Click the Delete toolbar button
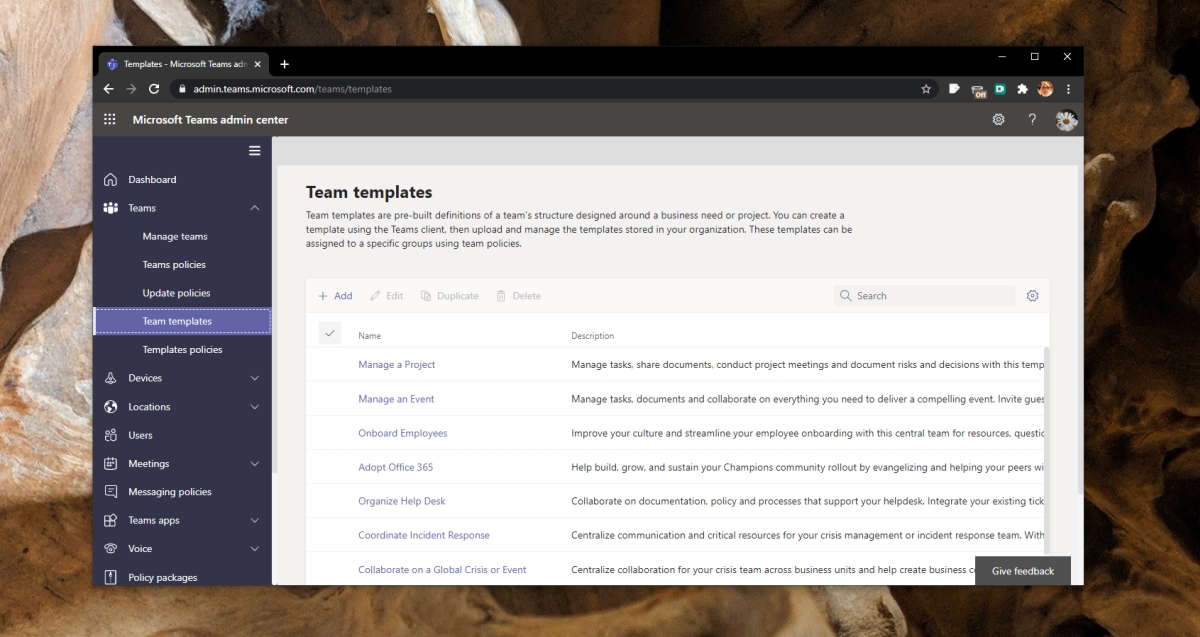The height and width of the screenshot is (637, 1200). [518, 296]
